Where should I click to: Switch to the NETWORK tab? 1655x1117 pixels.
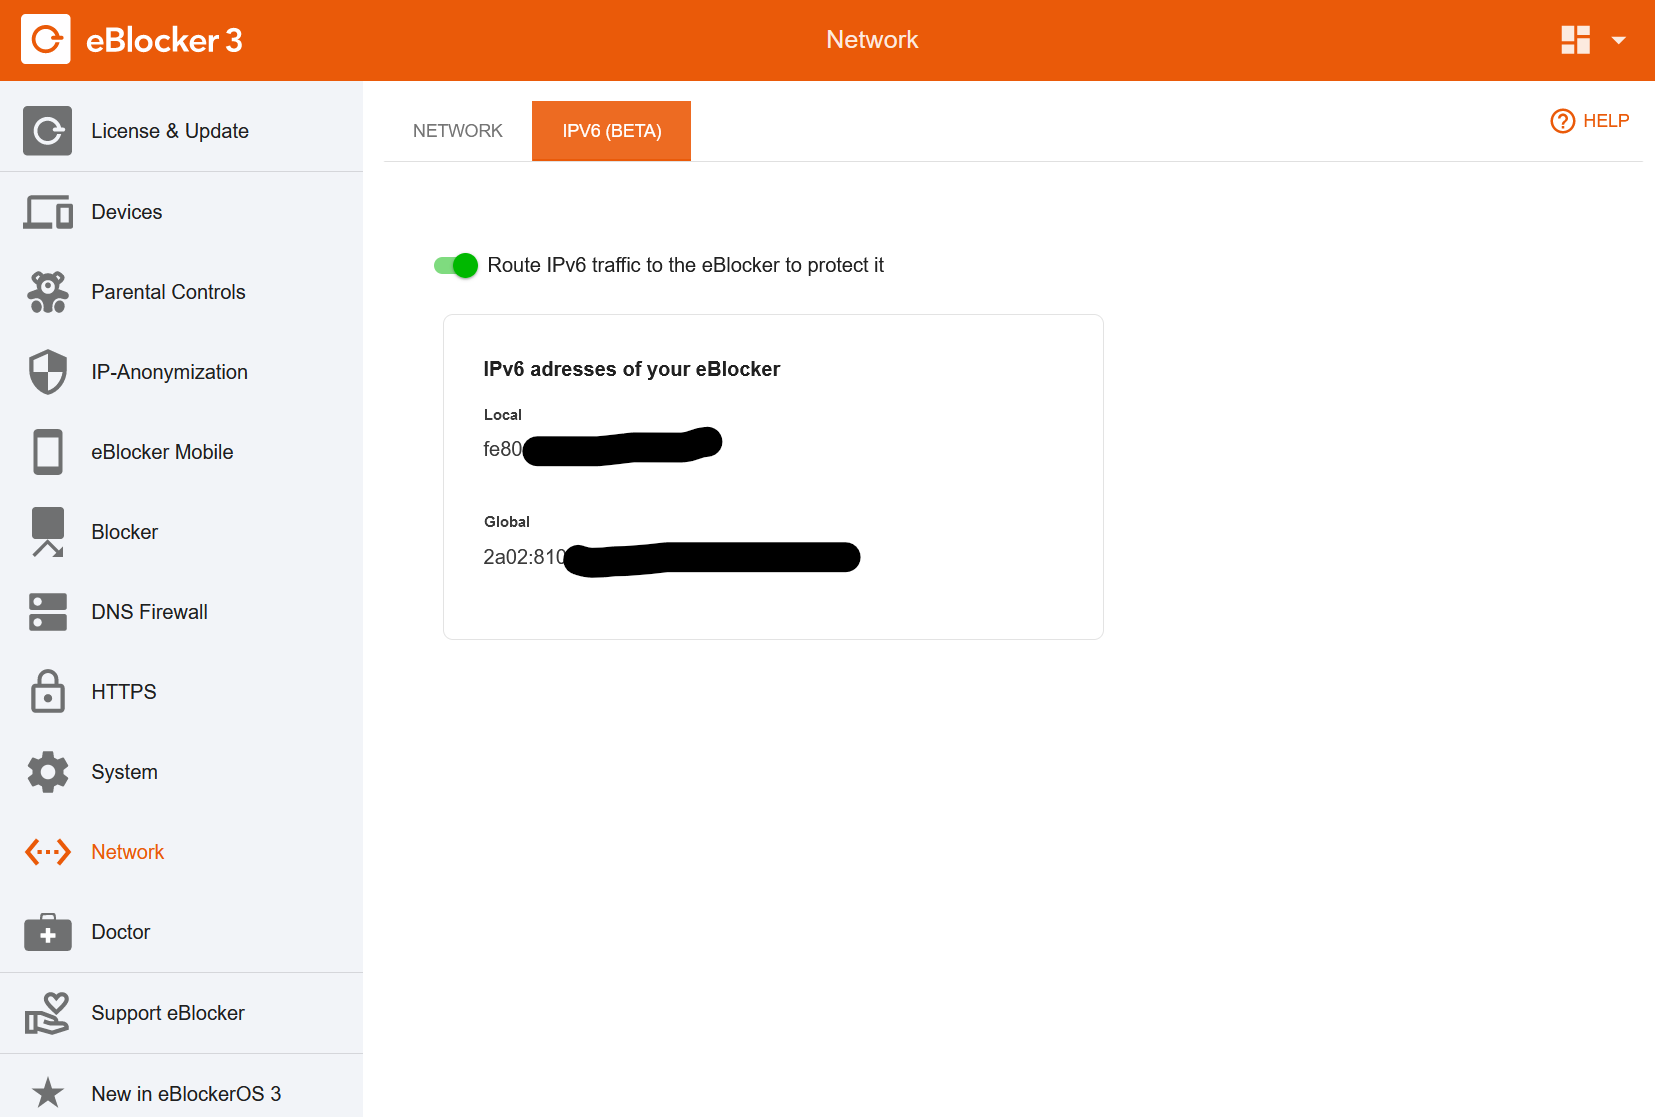tap(458, 131)
